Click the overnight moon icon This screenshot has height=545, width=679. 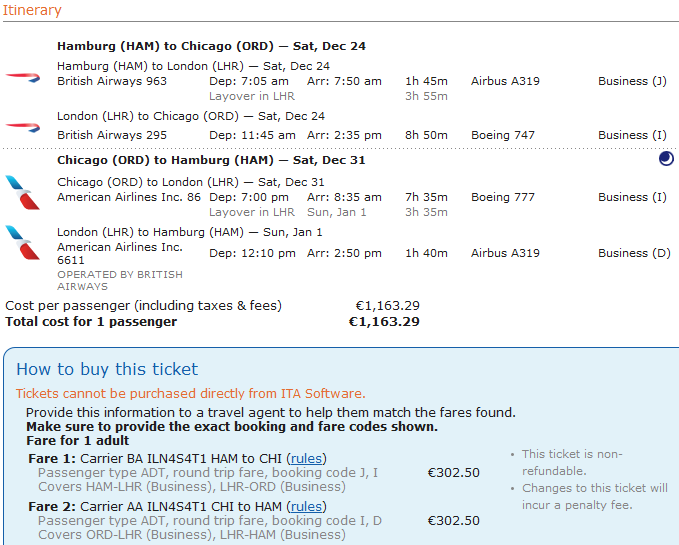(666, 159)
